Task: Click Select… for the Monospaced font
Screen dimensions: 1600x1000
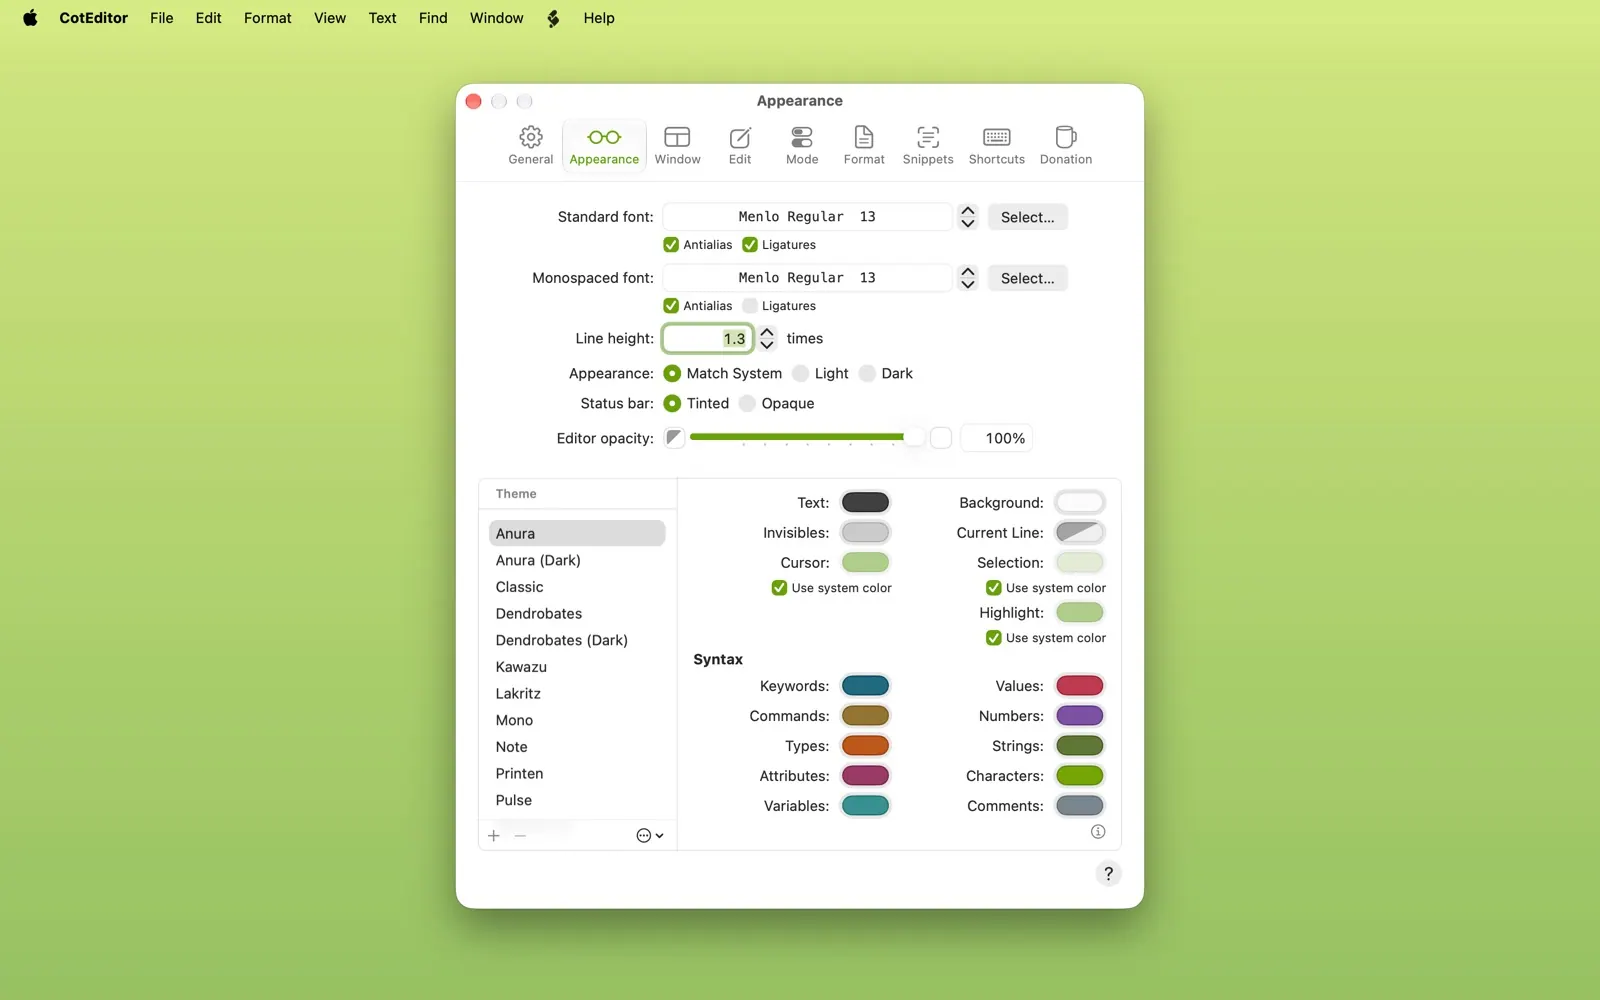Action: coord(1027,278)
